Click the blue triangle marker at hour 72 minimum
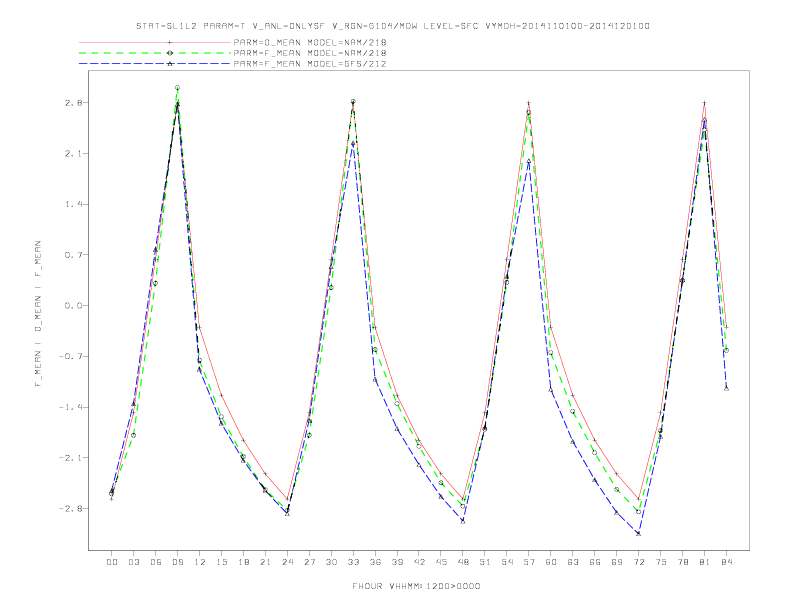792x612 pixels. point(638,533)
